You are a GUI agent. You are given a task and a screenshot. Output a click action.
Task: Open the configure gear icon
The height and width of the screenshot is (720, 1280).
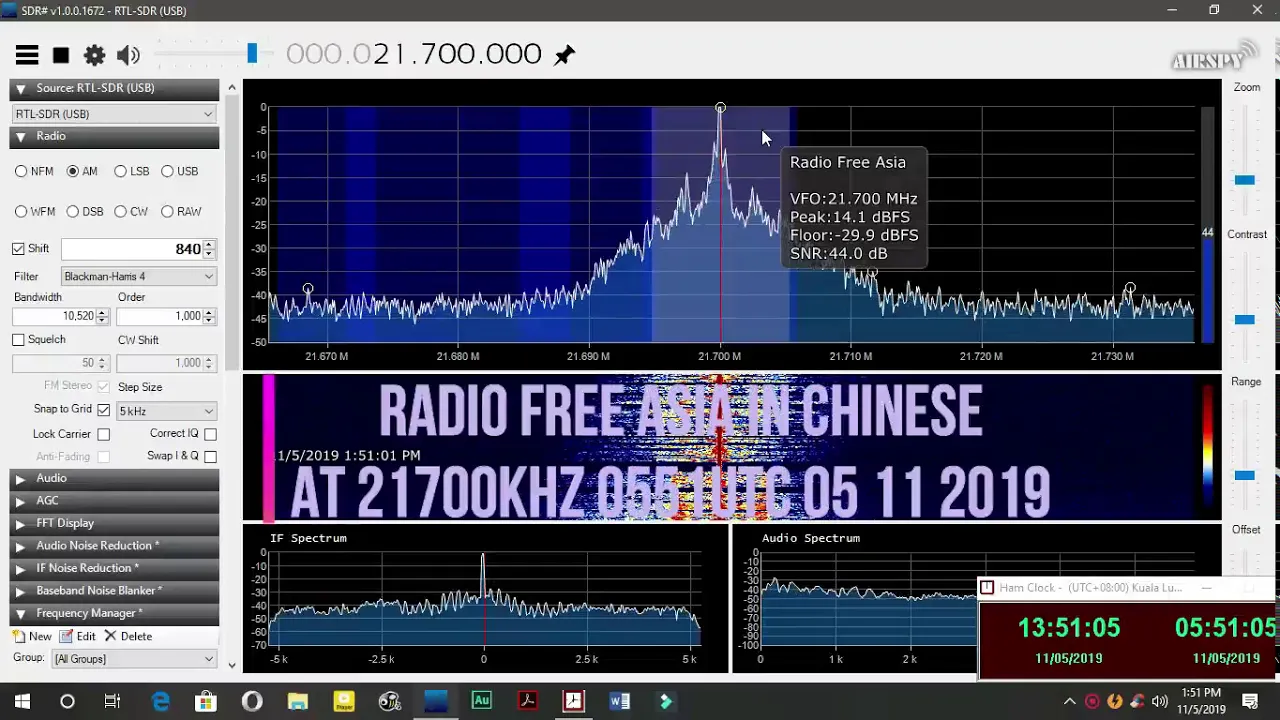(94, 56)
